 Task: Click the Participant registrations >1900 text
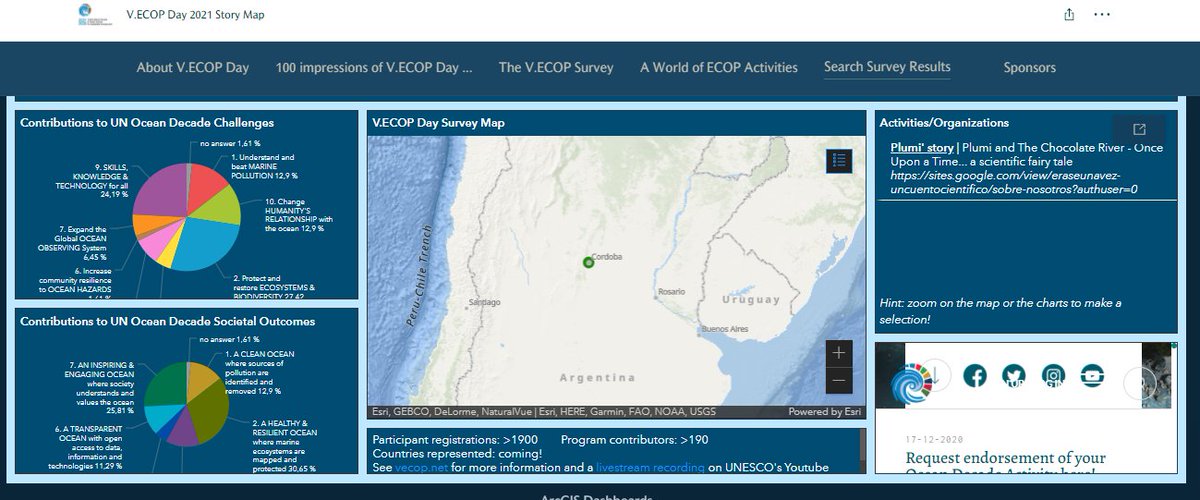pos(455,439)
